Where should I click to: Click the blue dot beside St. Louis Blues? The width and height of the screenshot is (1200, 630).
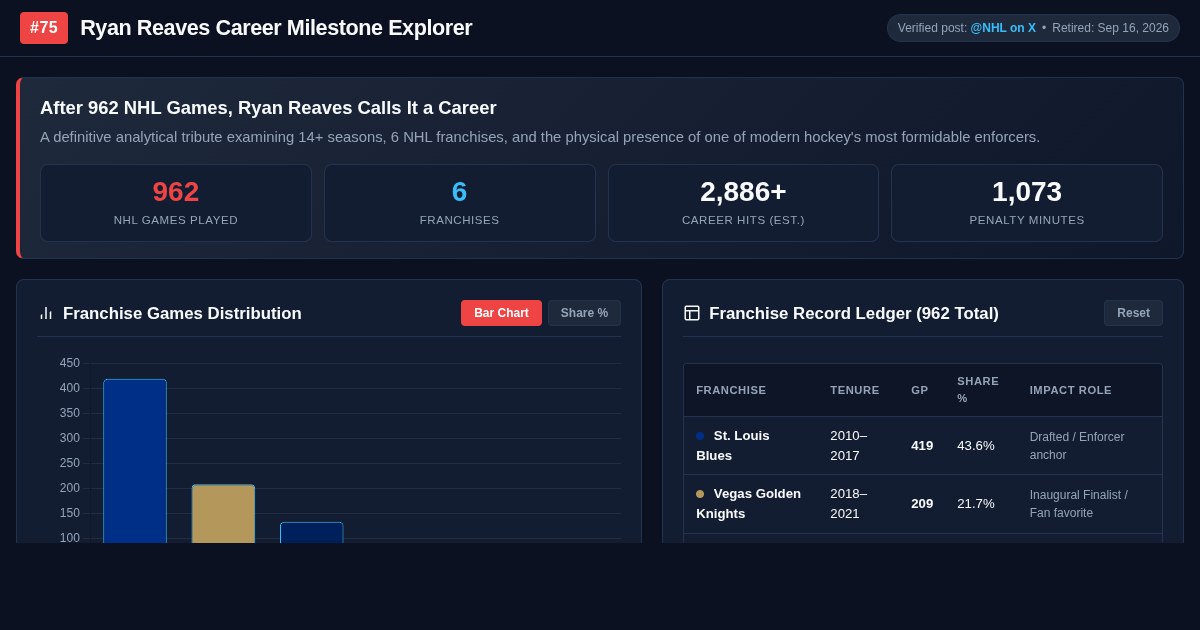pos(700,436)
